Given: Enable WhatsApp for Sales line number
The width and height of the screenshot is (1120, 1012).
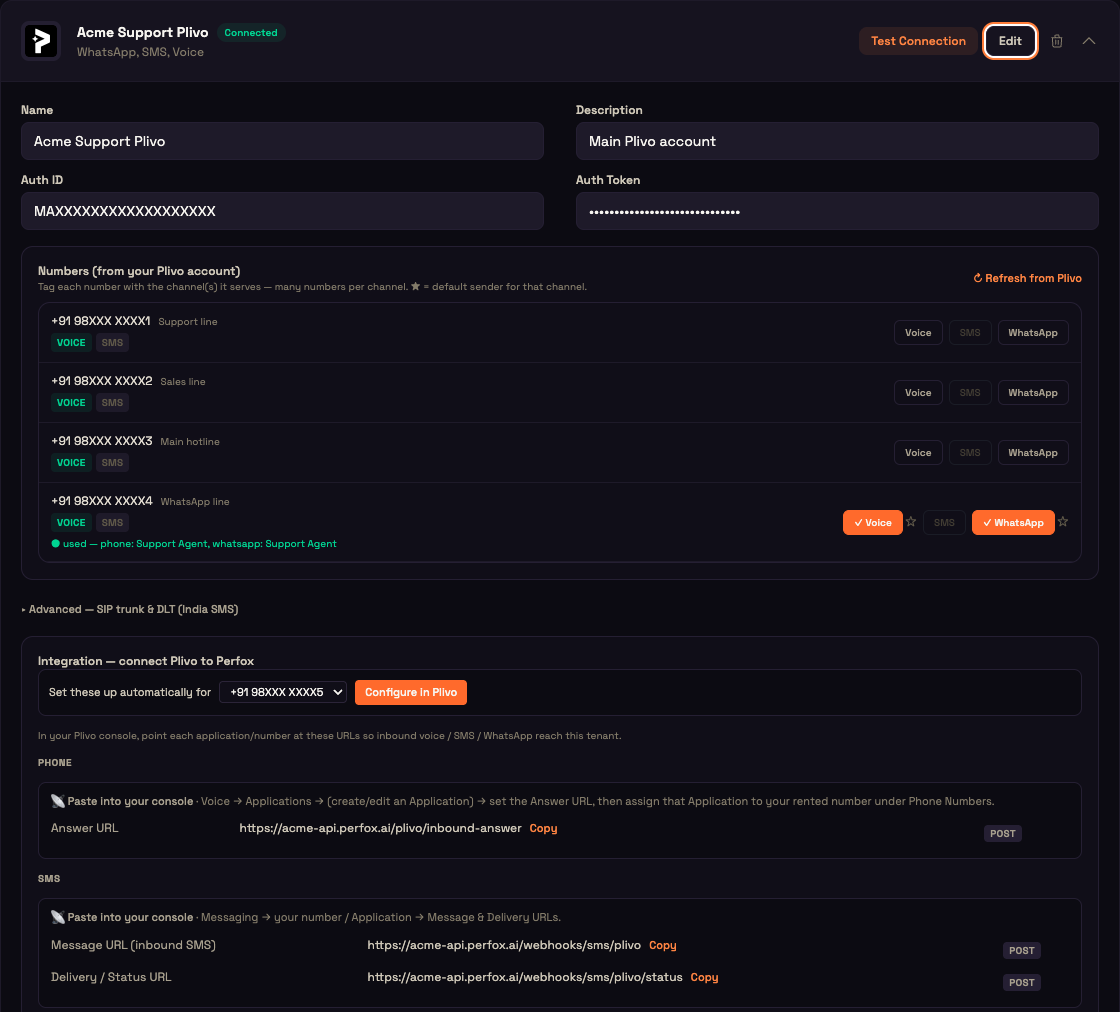Looking at the screenshot, I should click(1032, 393).
